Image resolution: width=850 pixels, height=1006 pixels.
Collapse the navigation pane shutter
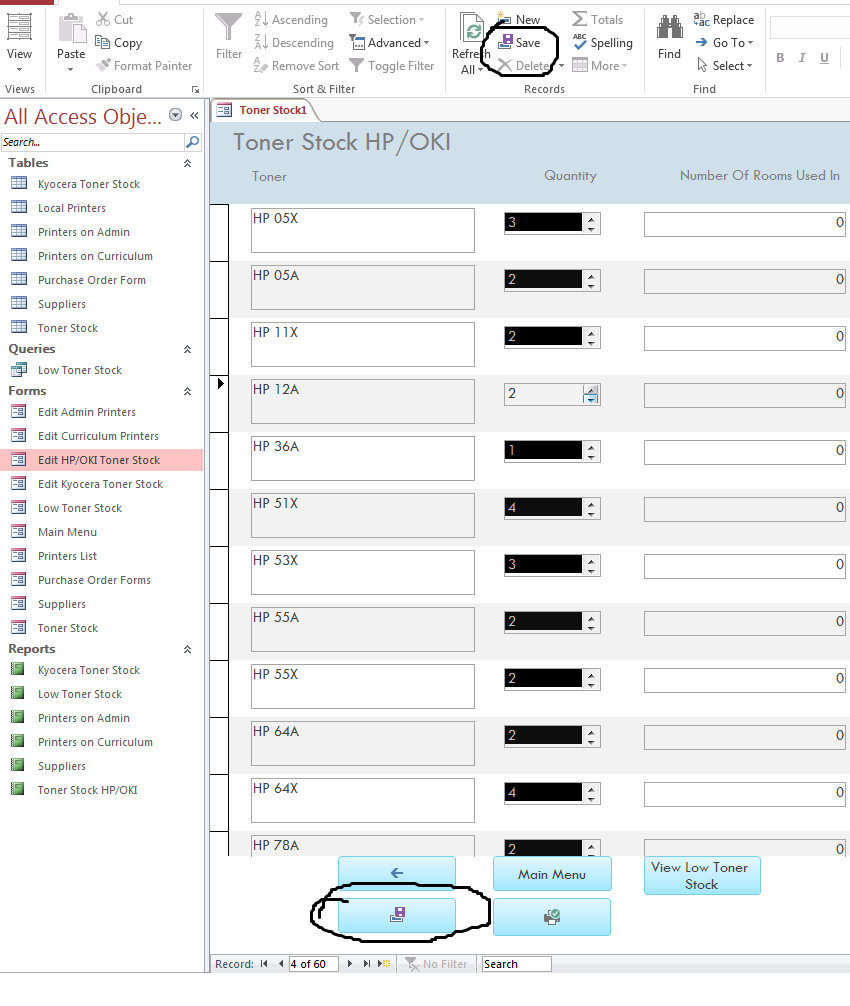click(x=194, y=115)
